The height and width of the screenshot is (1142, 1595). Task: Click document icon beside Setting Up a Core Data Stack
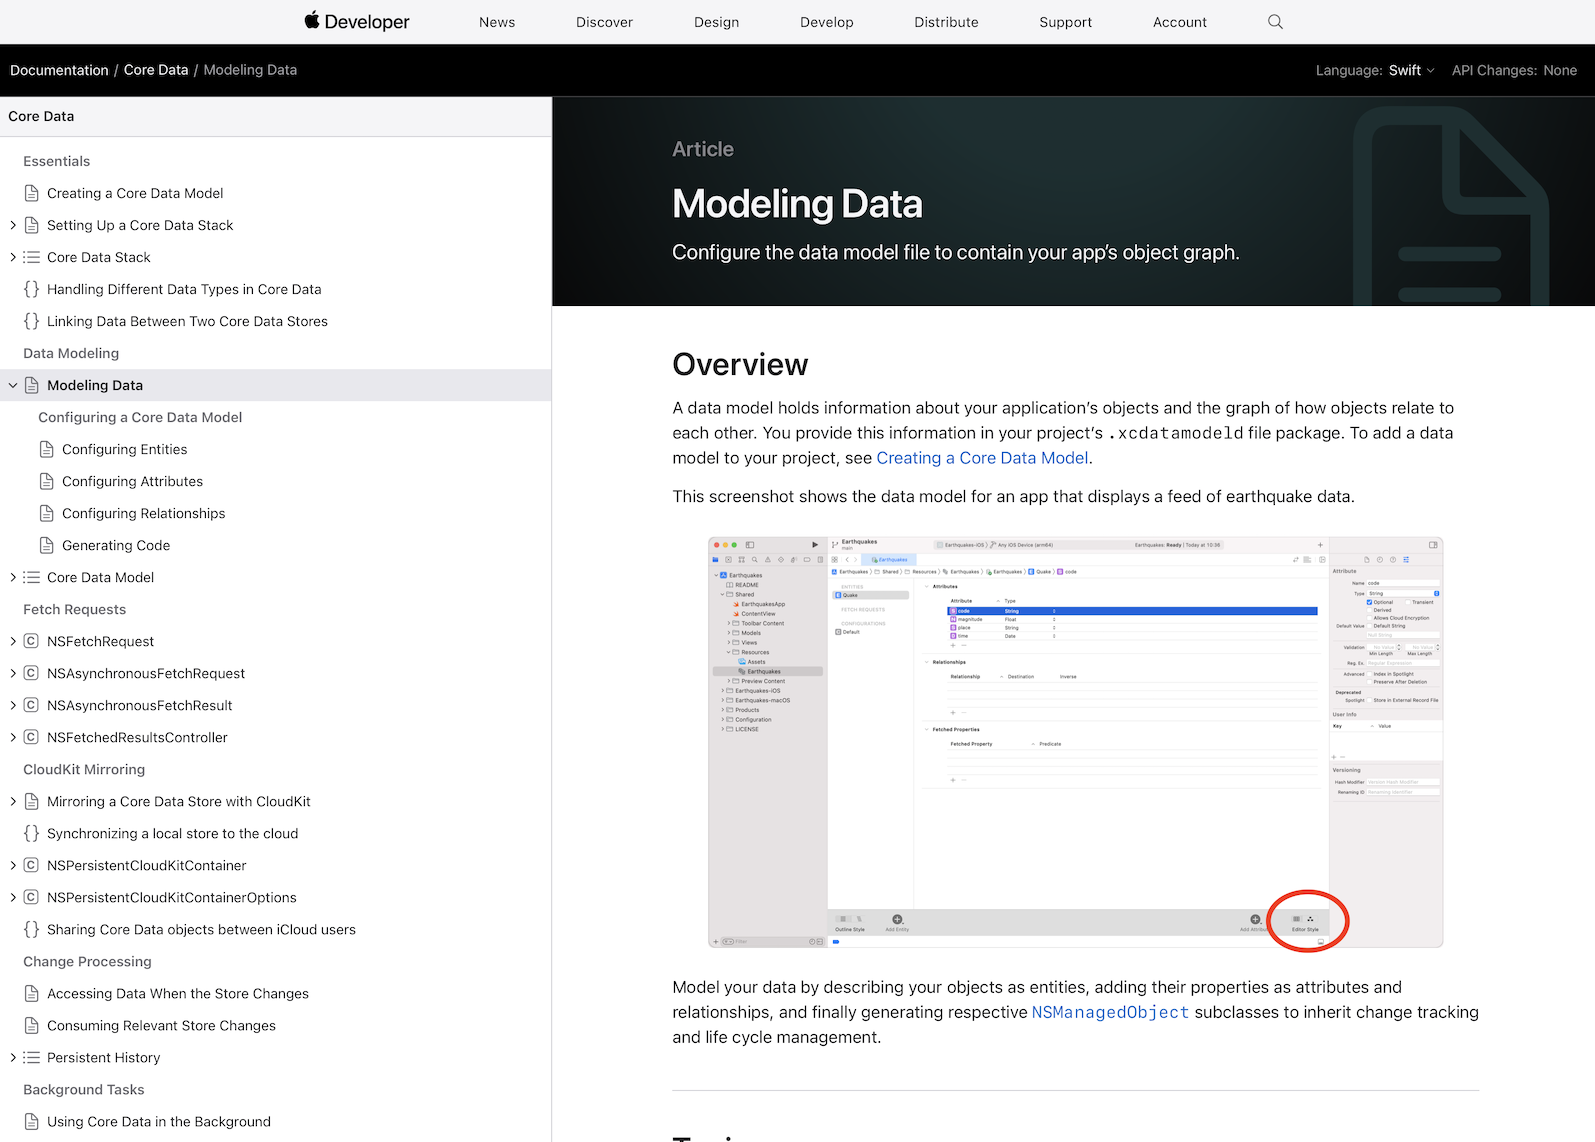(x=32, y=225)
